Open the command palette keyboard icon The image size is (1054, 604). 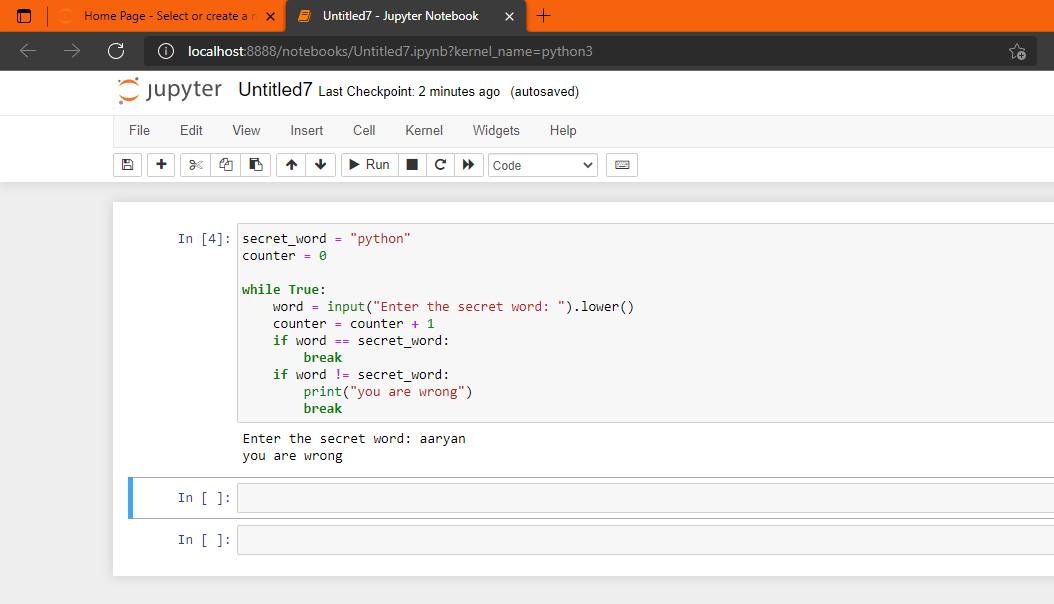click(x=622, y=165)
